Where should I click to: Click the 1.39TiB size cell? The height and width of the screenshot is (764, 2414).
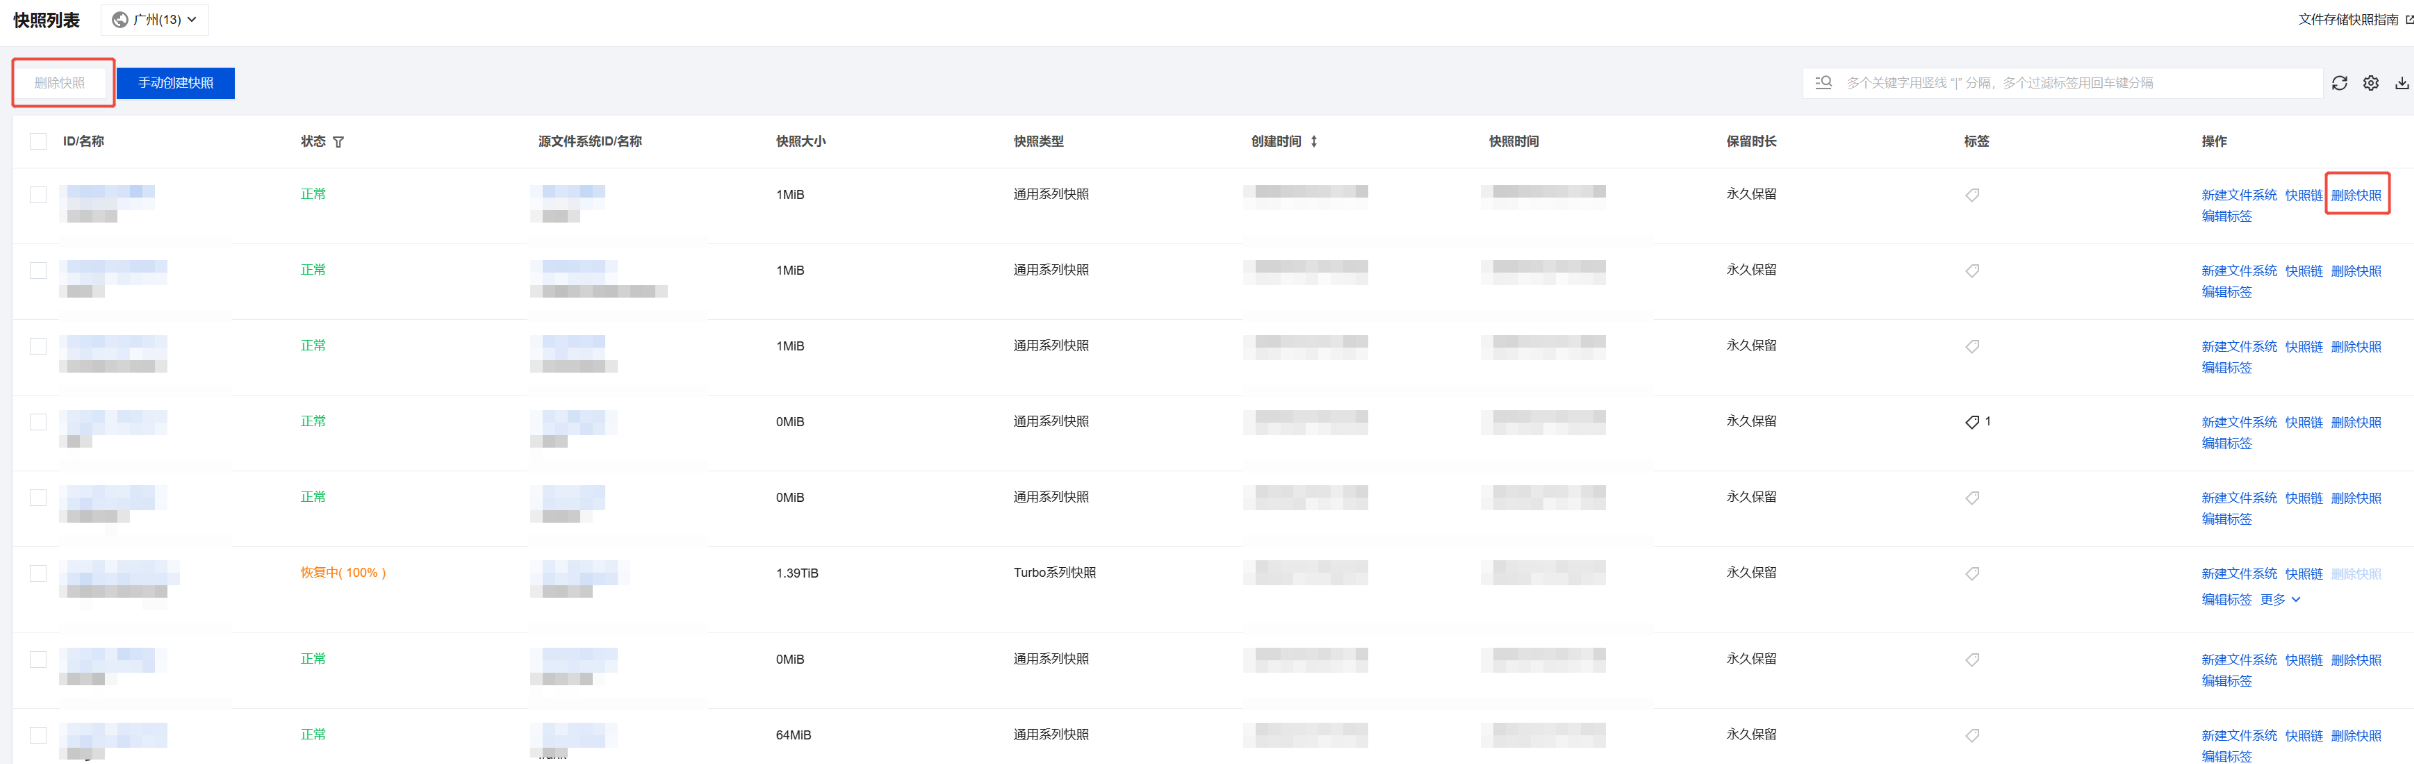(x=797, y=573)
